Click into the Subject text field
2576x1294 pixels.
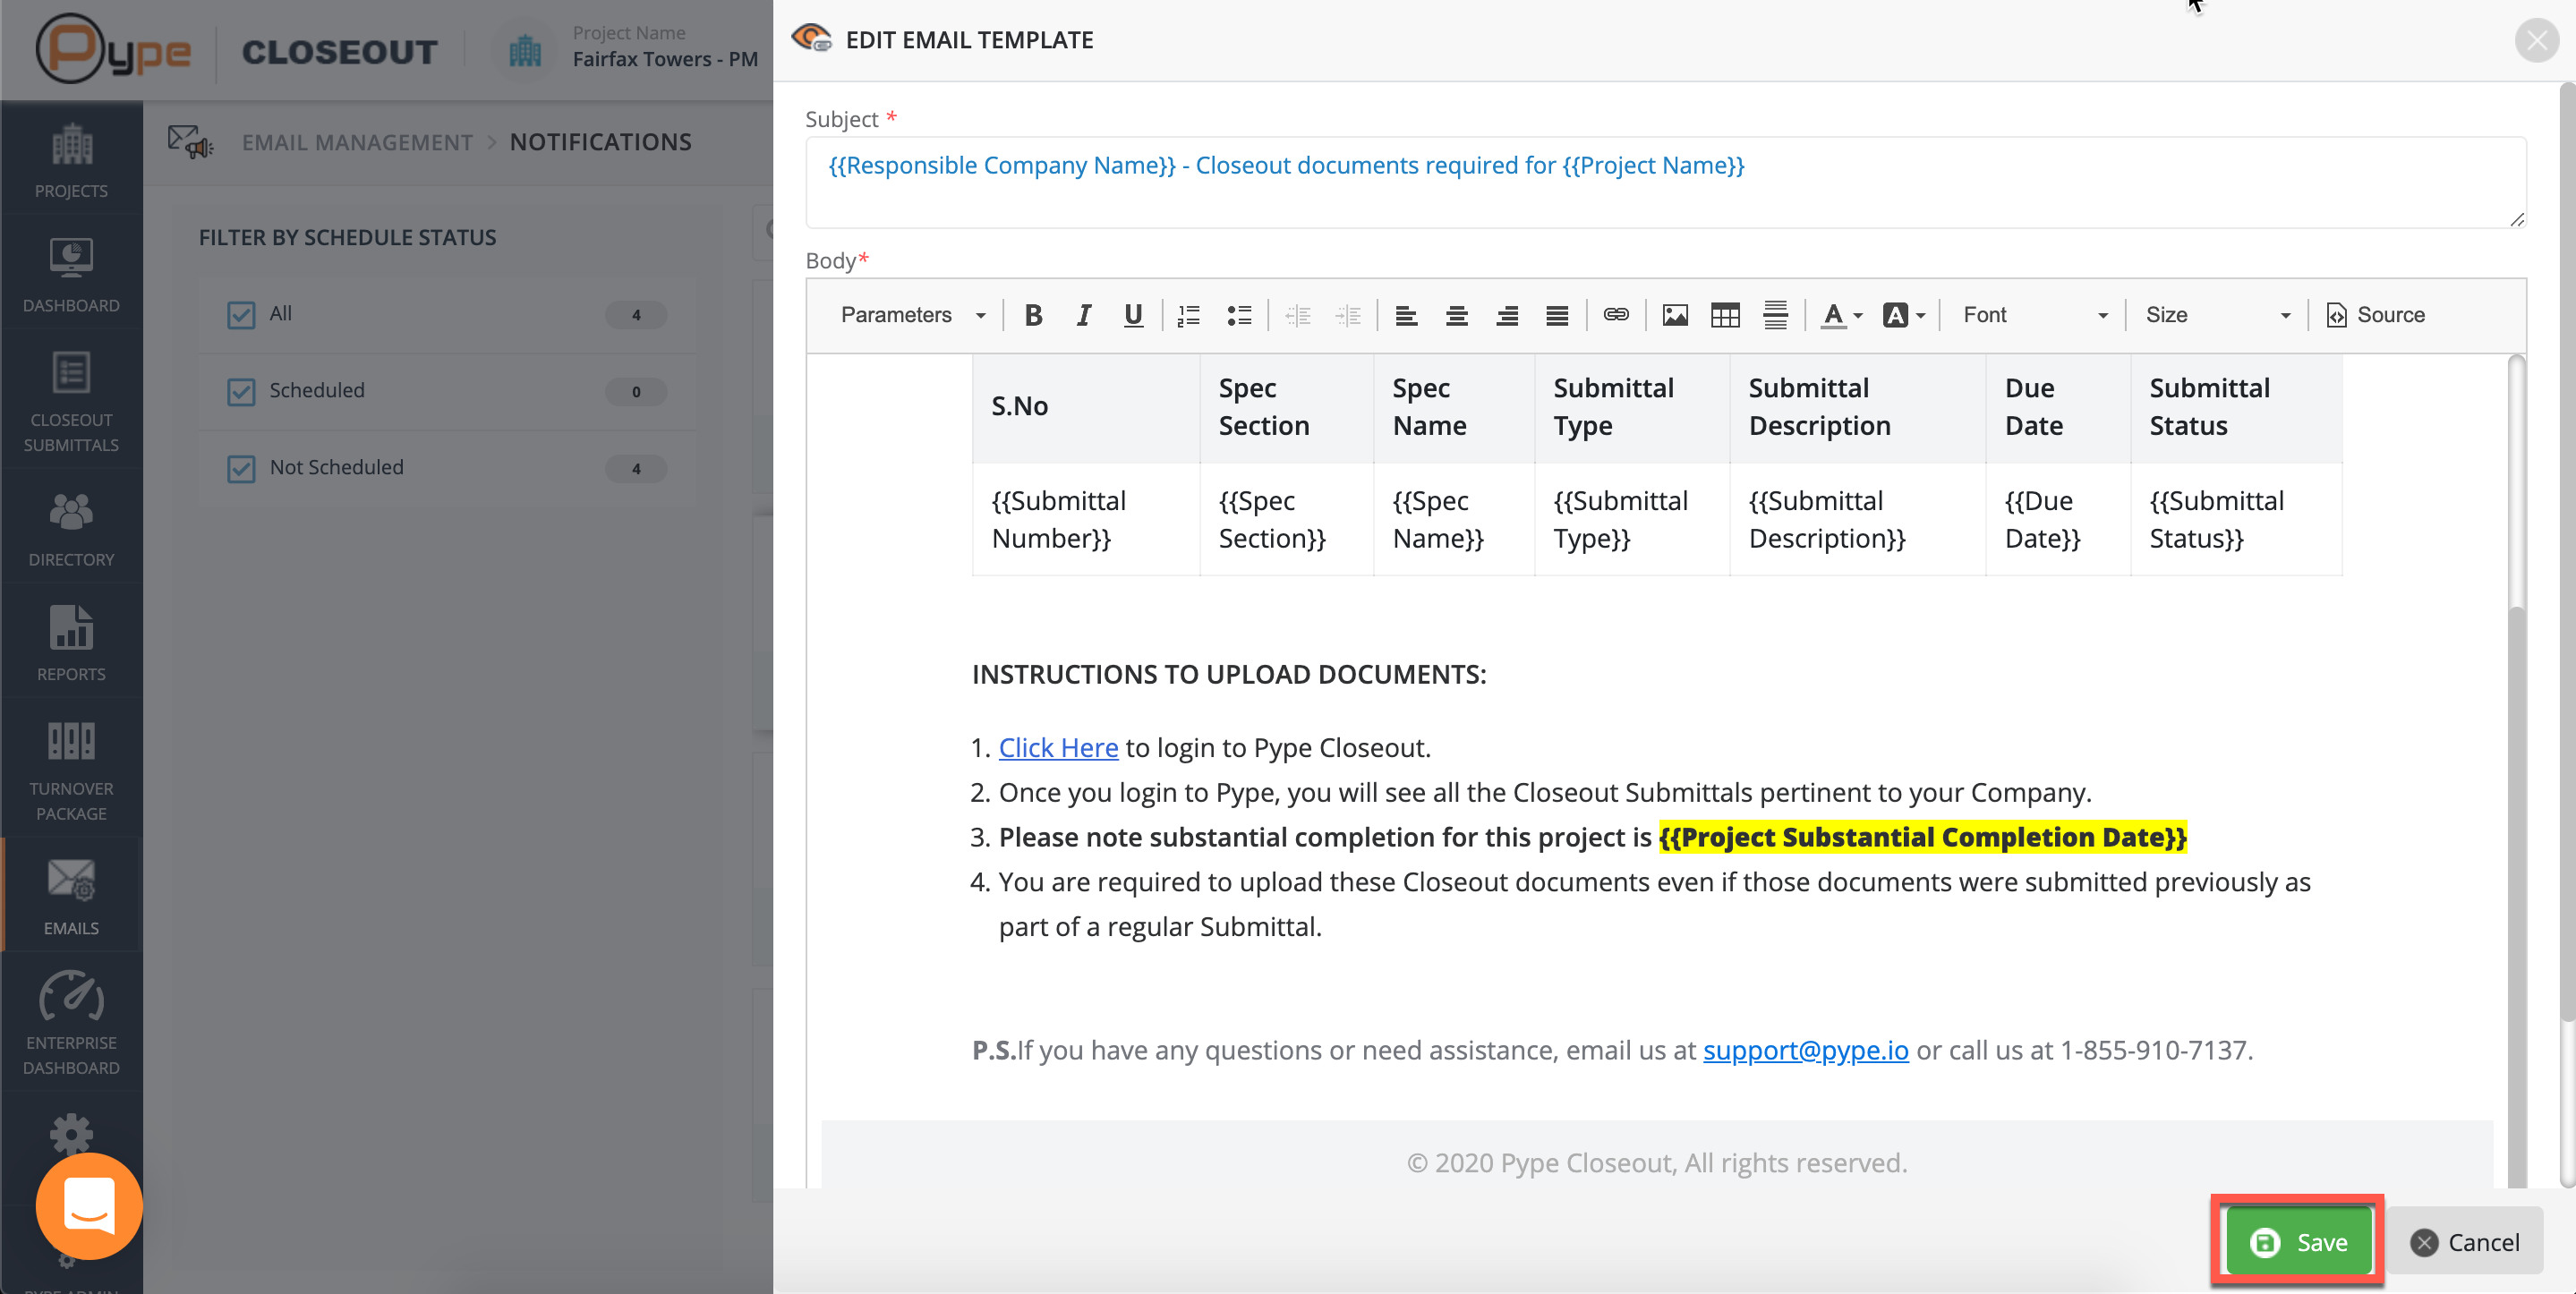tap(1664, 182)
